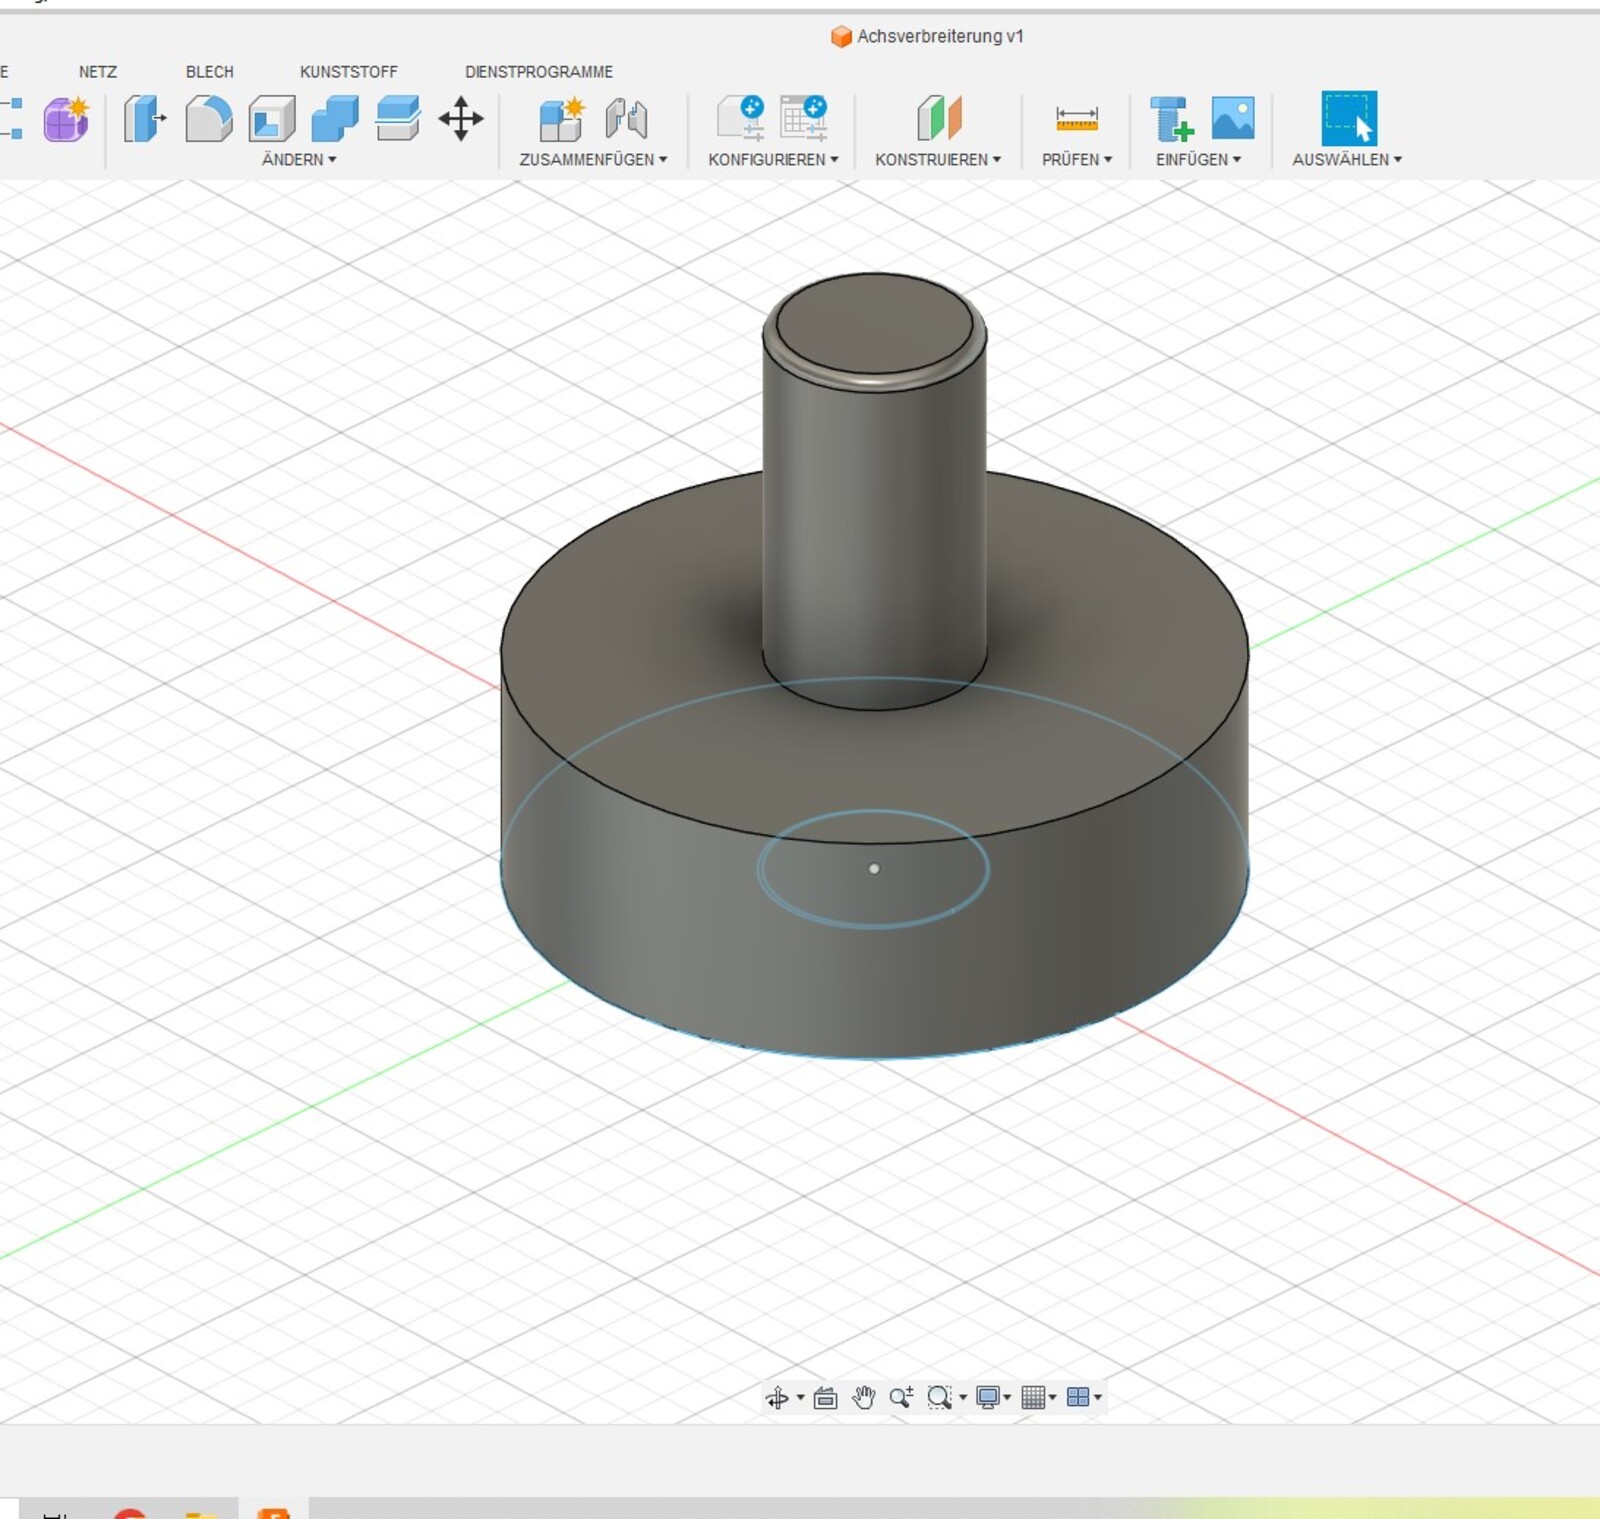1600x1519 pixels.
Task: Select the Move/Copy arrows tool
Action: pos(461,119)
